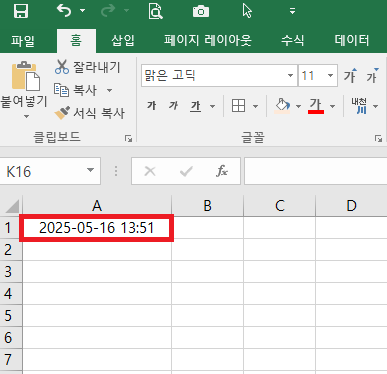Open the 파일 tab

click(23, 41)
